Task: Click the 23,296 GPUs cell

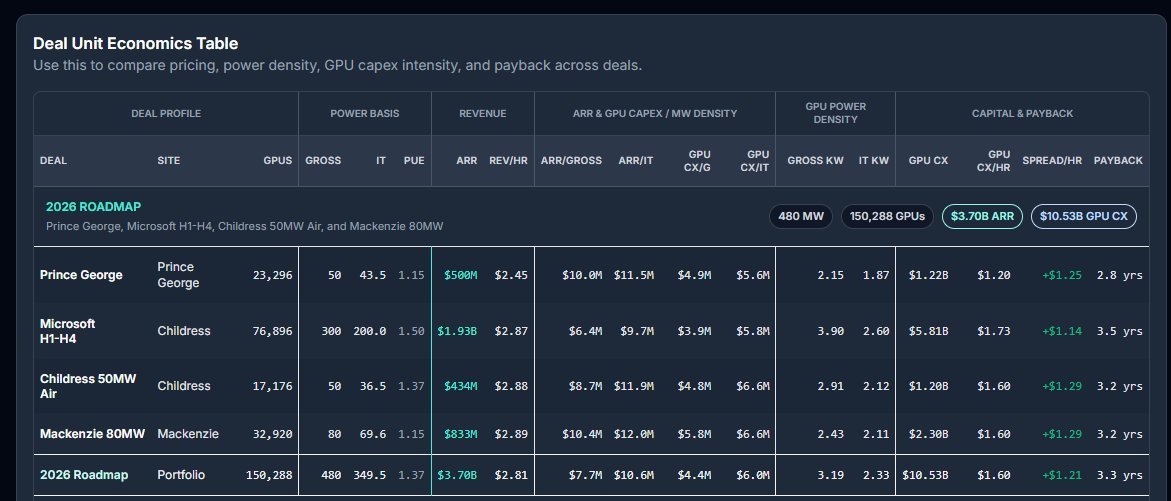Action: pyautogui.click(x=273, y=275)
